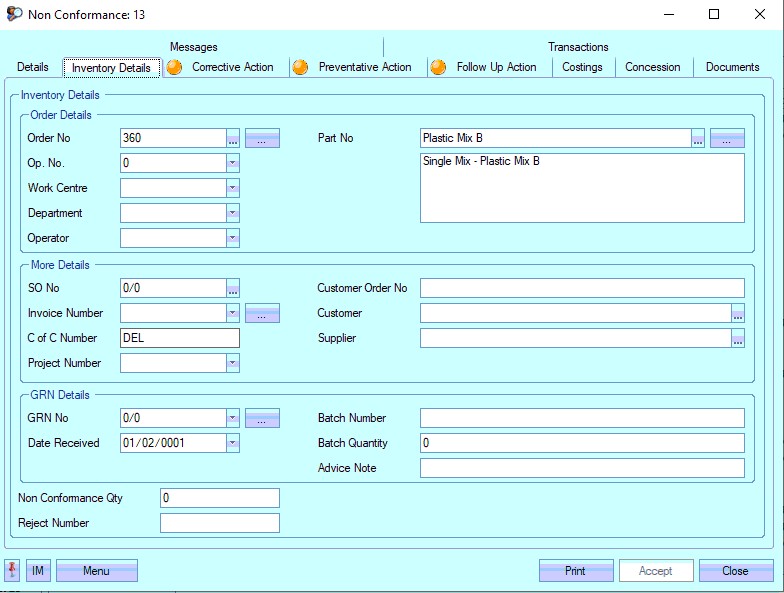Click the small ellipsis next to SO No
The width and height of the screenshot is (784, 593).
tap(233, 288)
